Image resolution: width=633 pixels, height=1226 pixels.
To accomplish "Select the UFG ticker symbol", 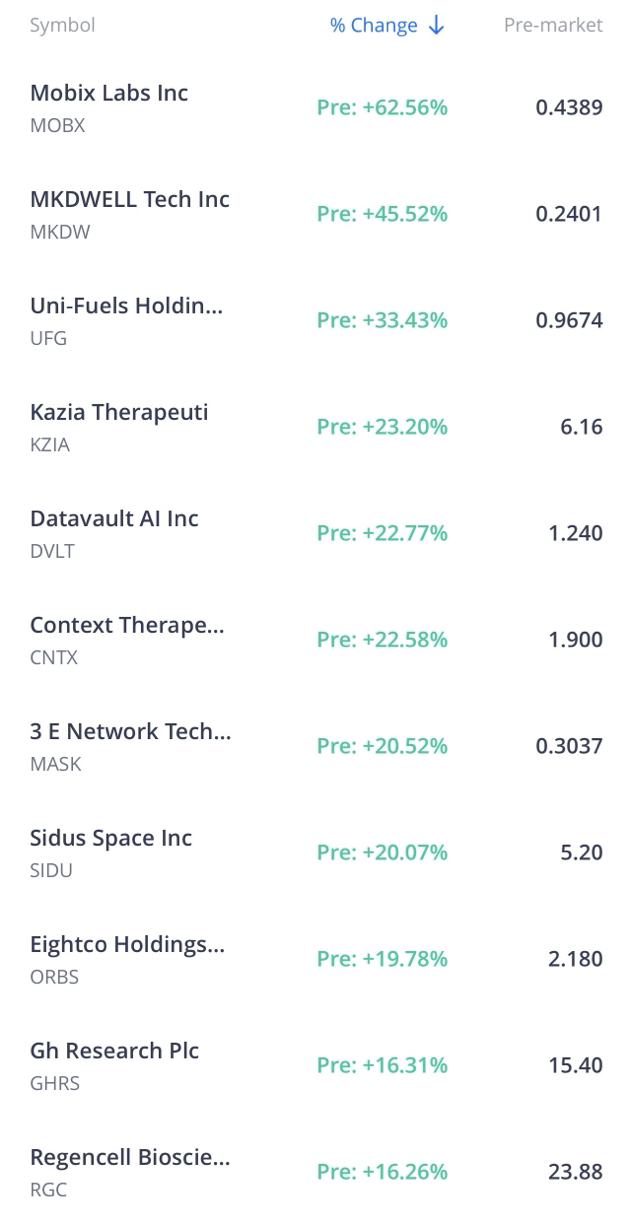I will click(49, 338).
